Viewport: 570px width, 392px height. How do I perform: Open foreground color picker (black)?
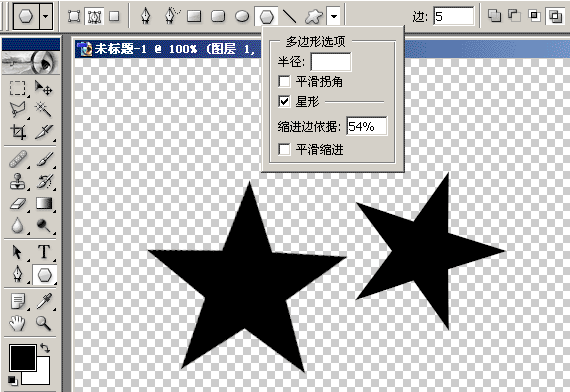click(23, 358)
